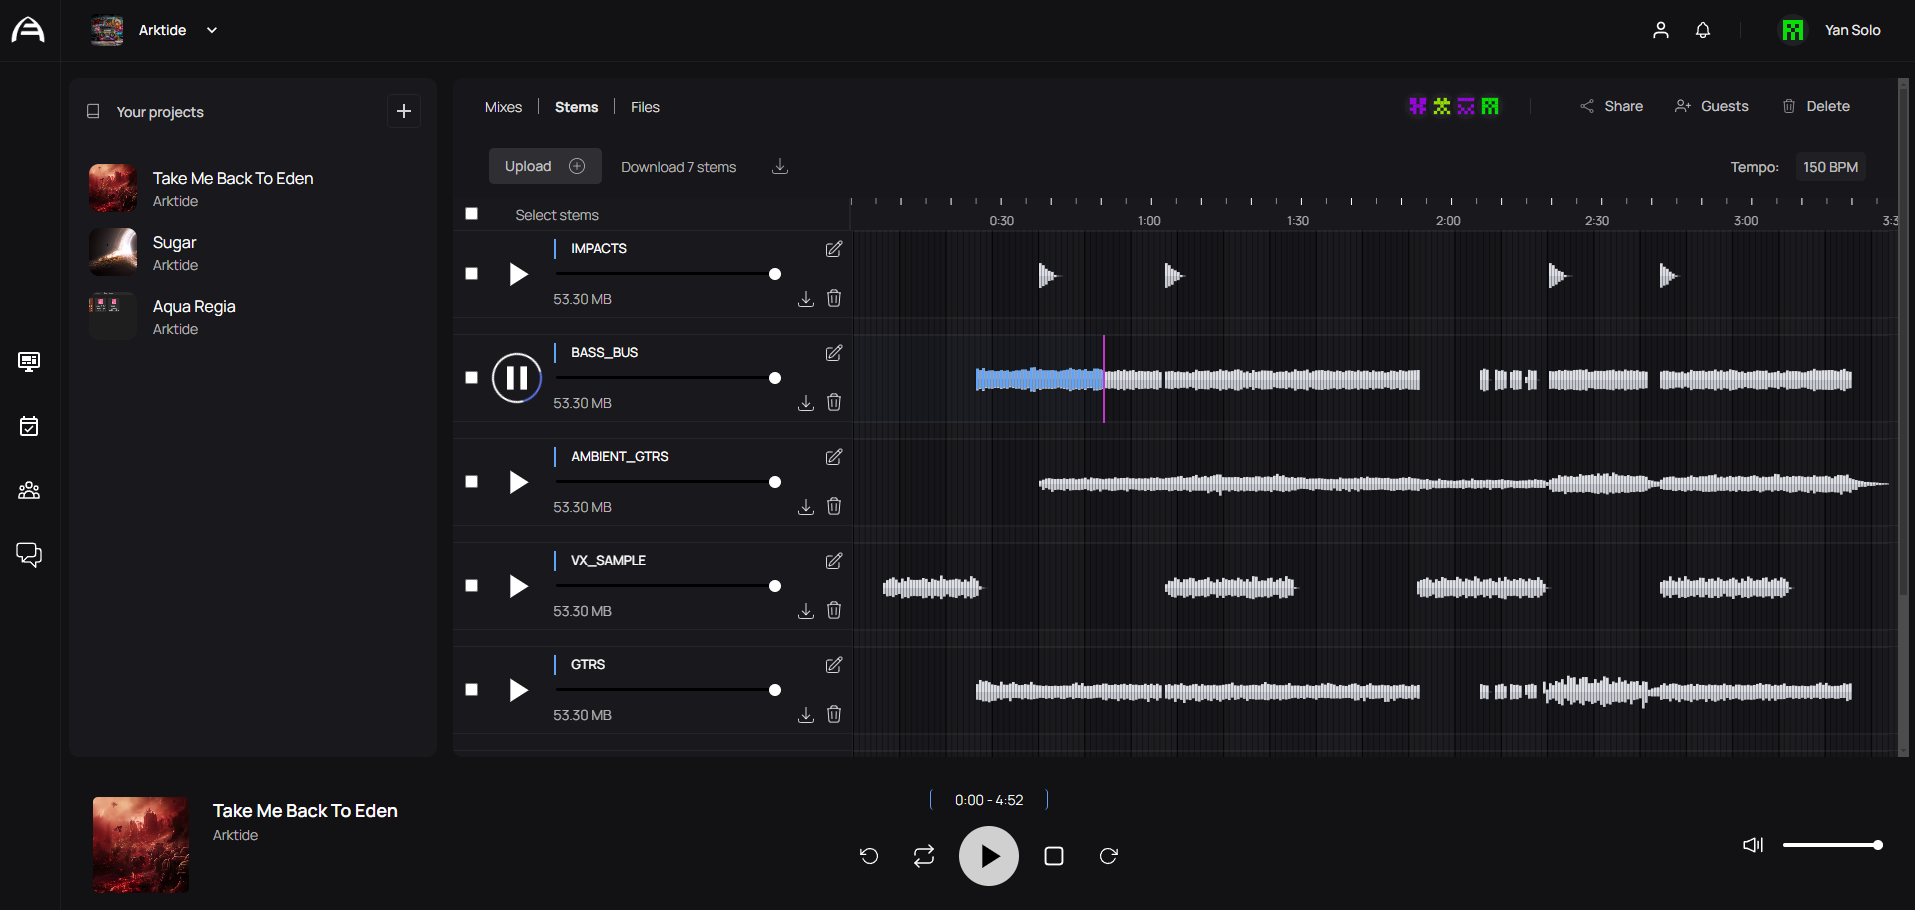The height and width of the screenshot is (910, 1915).
Task: Play the VX_SAMPLE stem
Action: point(518,586)
